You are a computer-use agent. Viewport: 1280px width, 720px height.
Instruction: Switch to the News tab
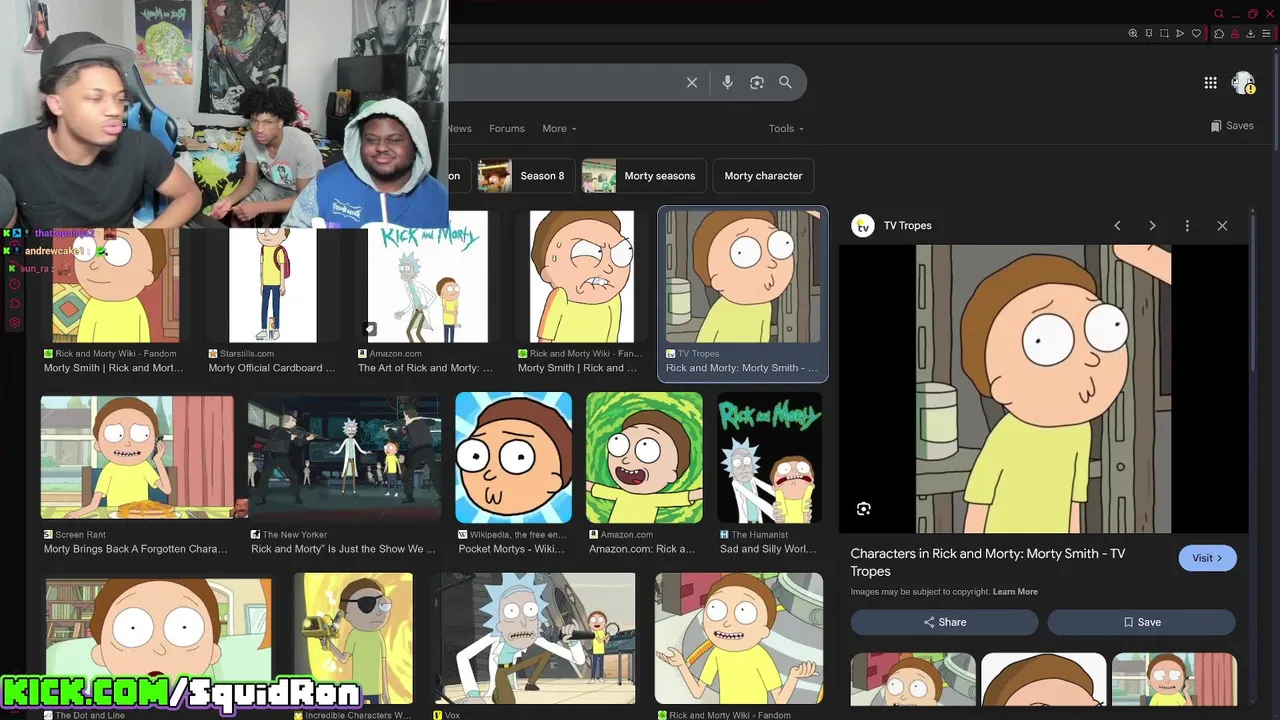click(x=459, y=128)
